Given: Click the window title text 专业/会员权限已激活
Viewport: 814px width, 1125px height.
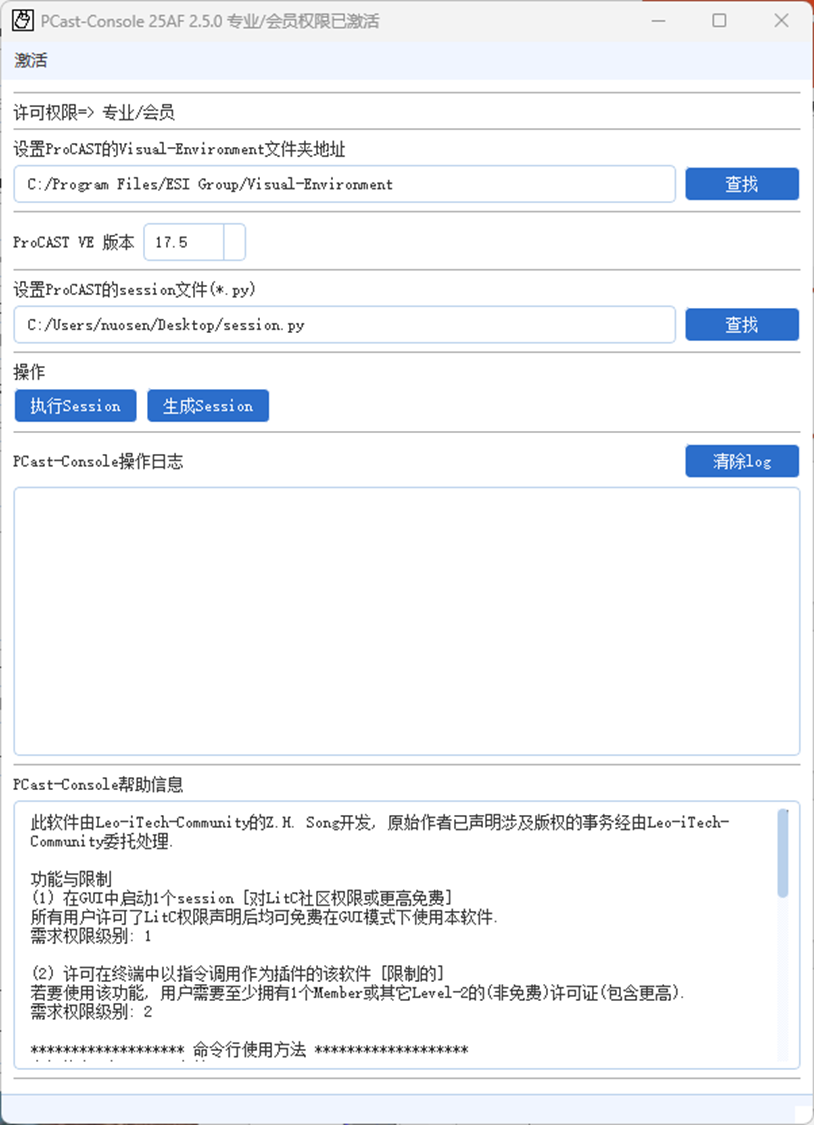Looking at the screenshot, I should [x=303, y=22].
